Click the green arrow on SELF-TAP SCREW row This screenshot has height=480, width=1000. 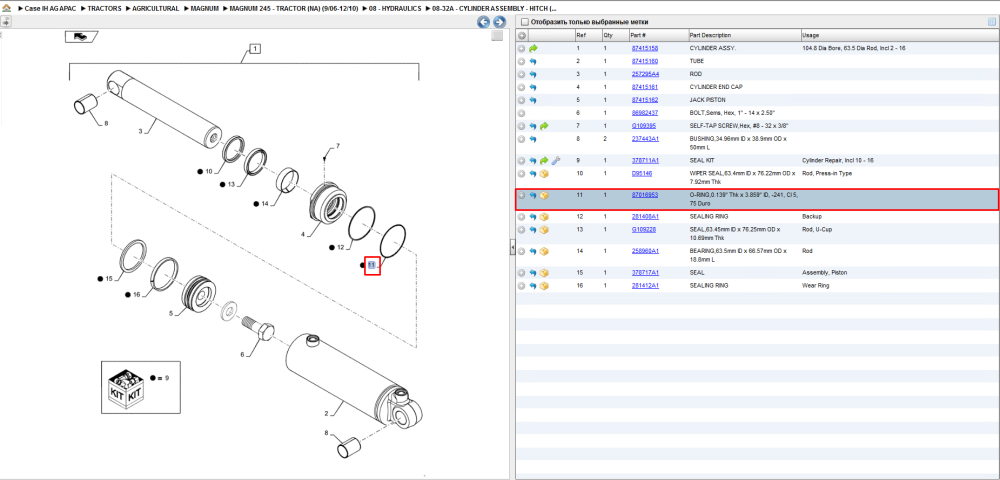tap(544, 126)
